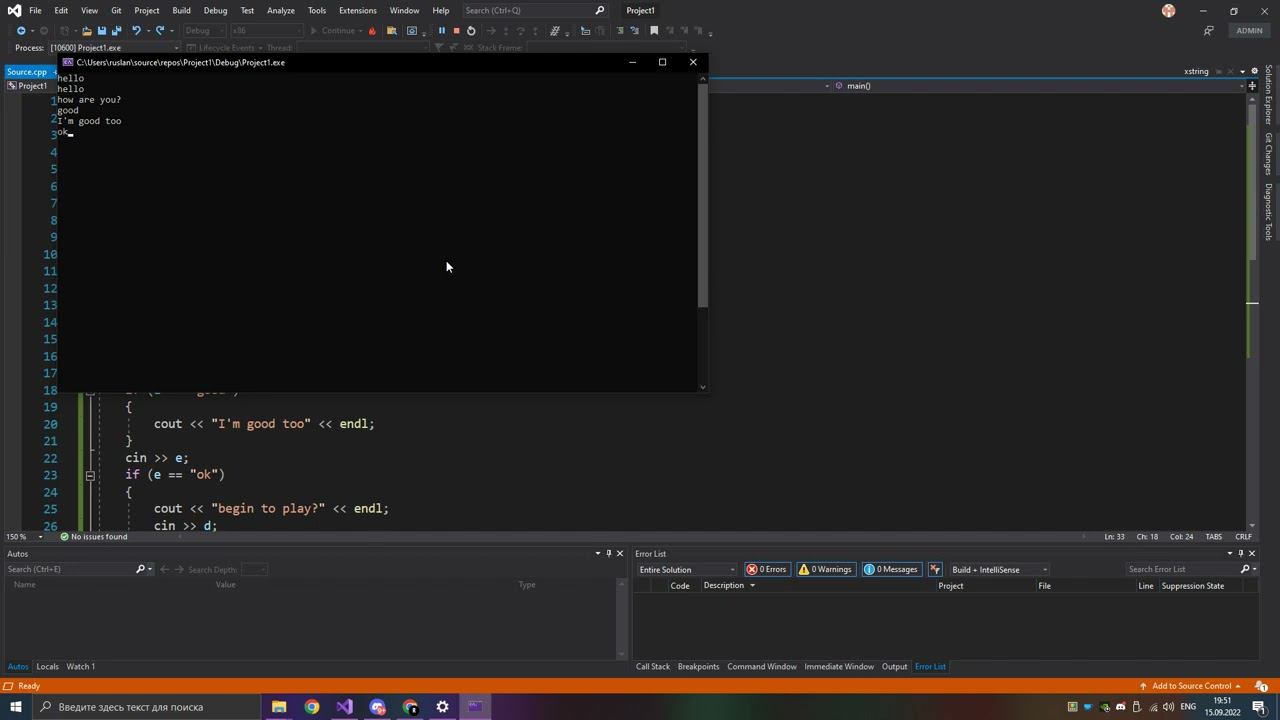
Task: Click the search magnifier in the Autos panel
Action: (x=141, y=570)
